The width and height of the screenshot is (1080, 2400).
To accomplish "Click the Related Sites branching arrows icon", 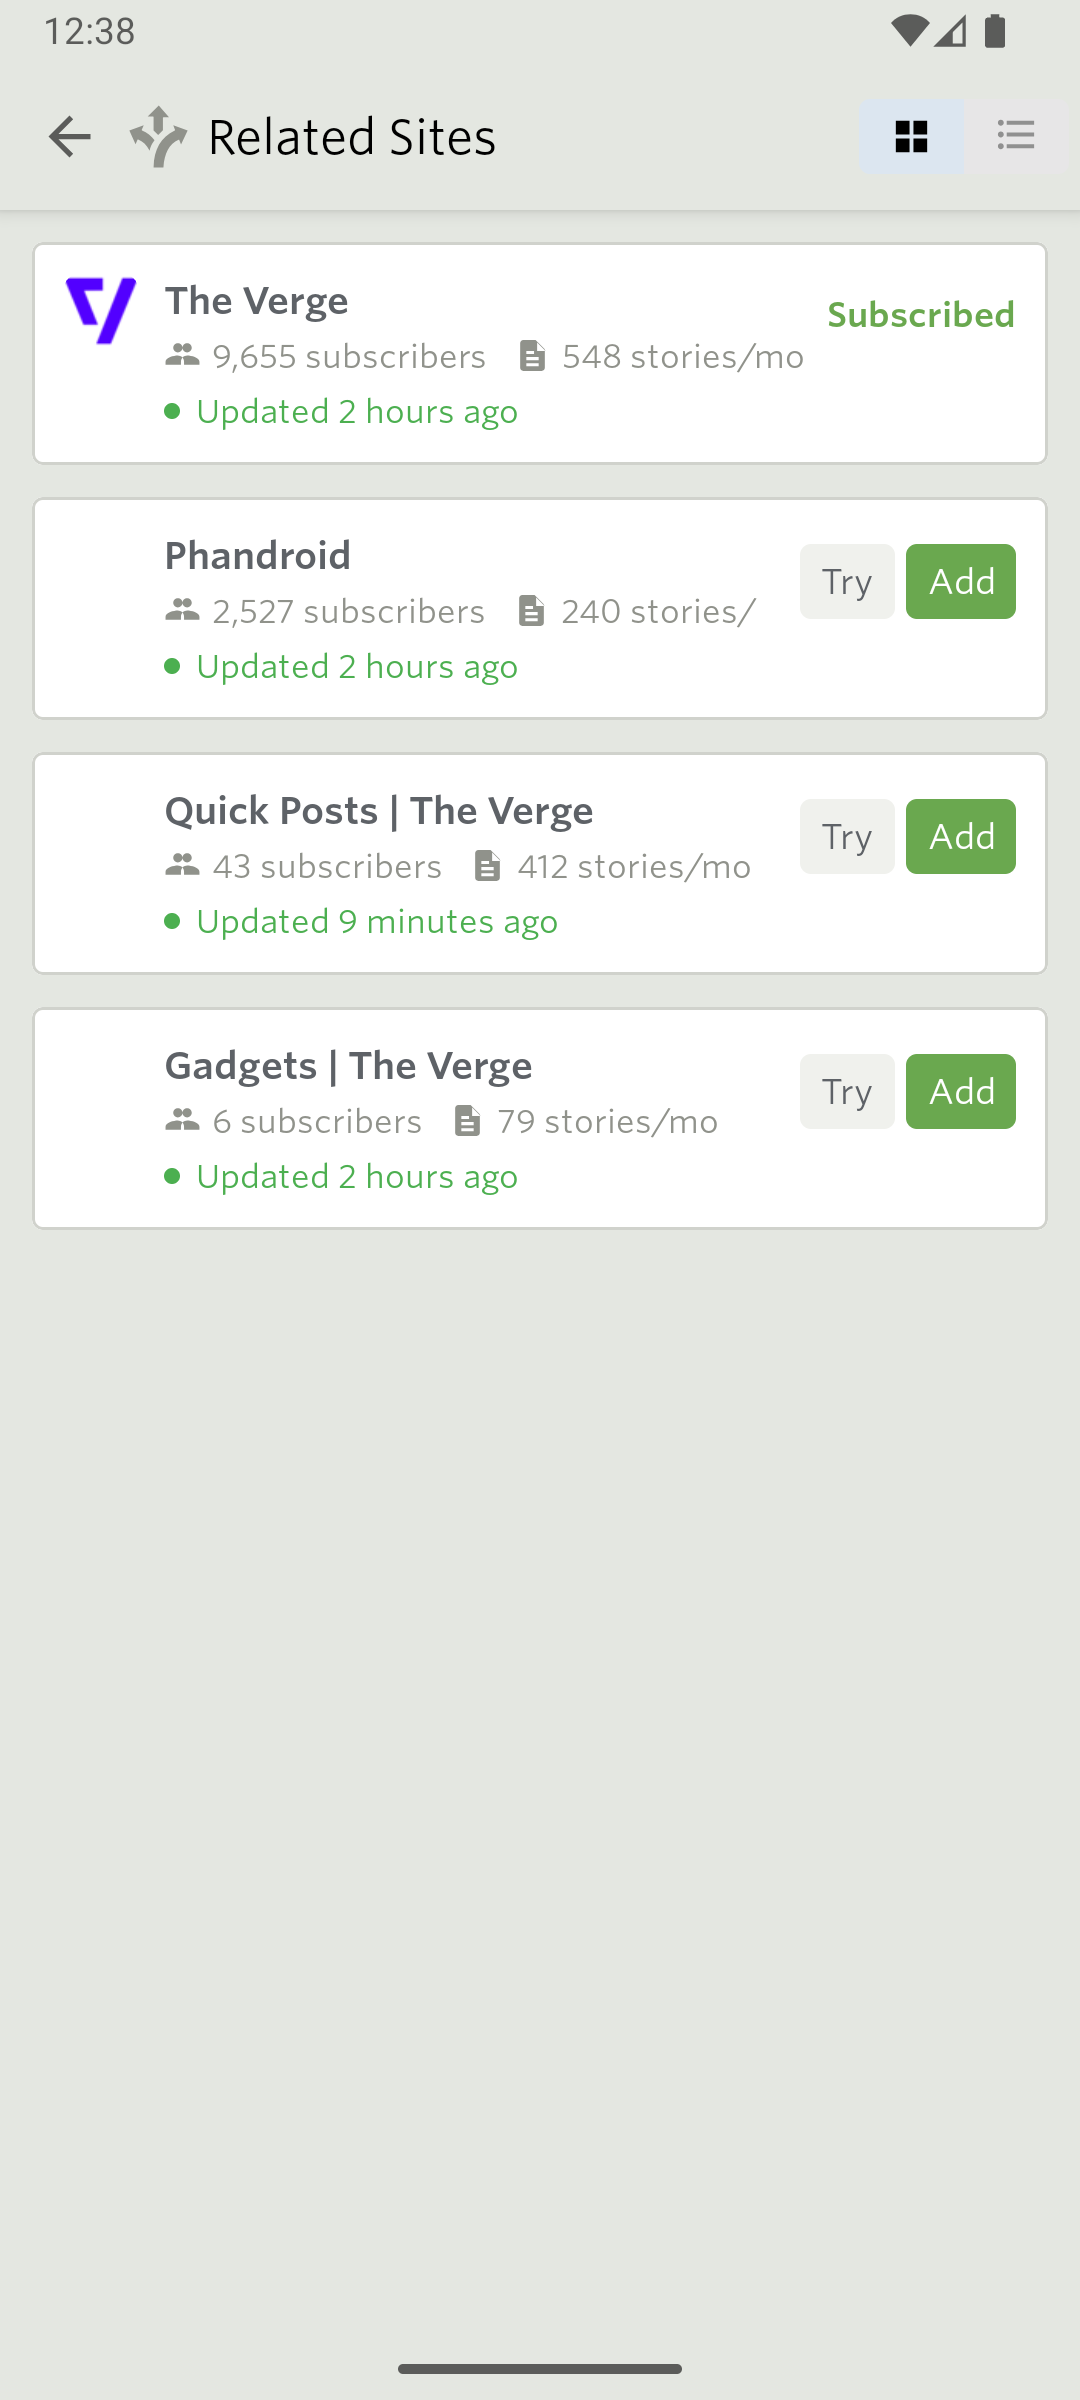I will click(158, 136).
